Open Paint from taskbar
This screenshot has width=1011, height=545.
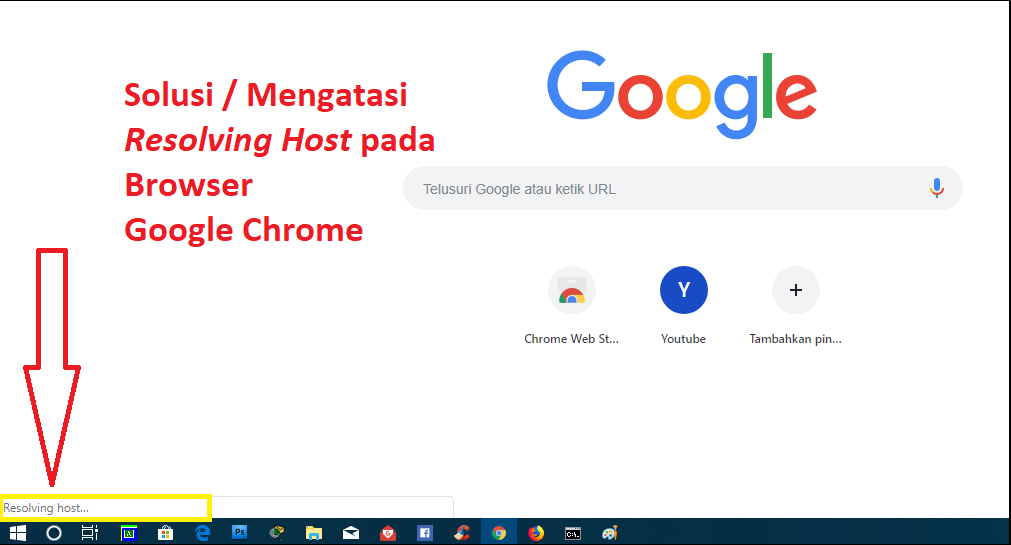(x=610, y=533)
